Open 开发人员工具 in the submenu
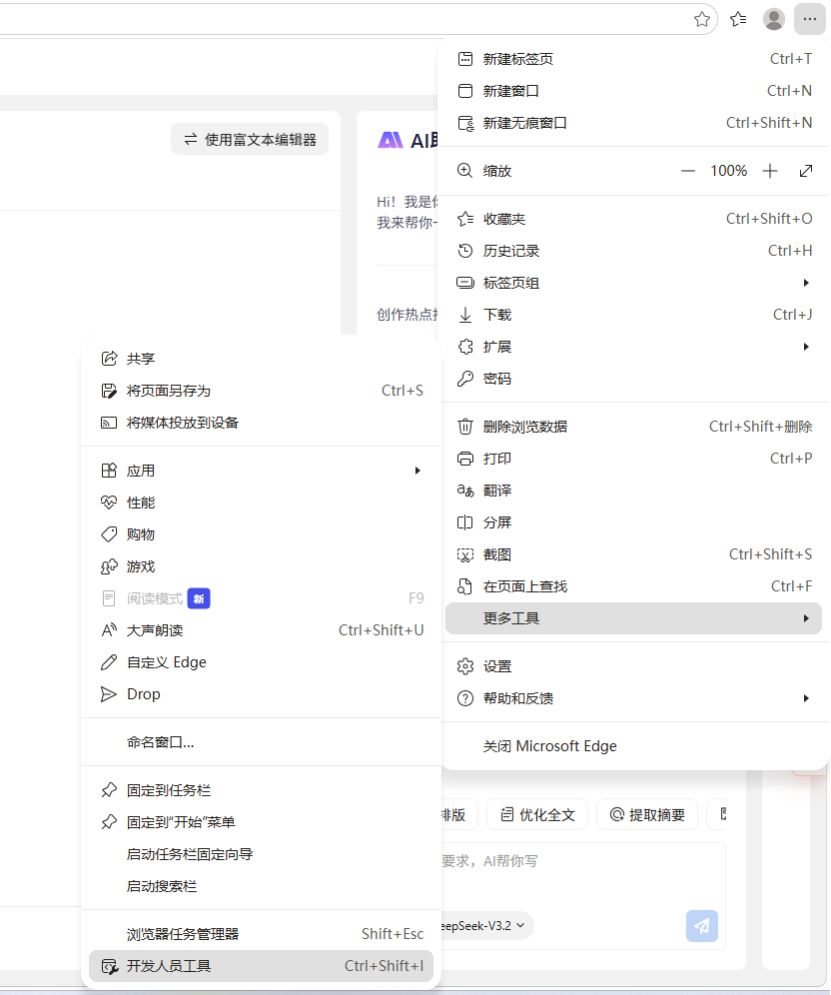This screenshot has width=831, height=995. pos(261,966)
